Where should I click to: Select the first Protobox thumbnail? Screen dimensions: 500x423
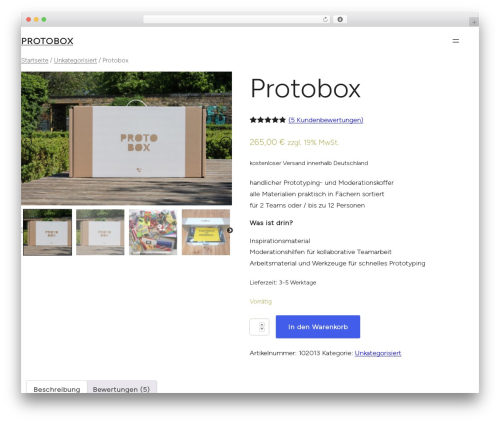(x=47, y=232)
